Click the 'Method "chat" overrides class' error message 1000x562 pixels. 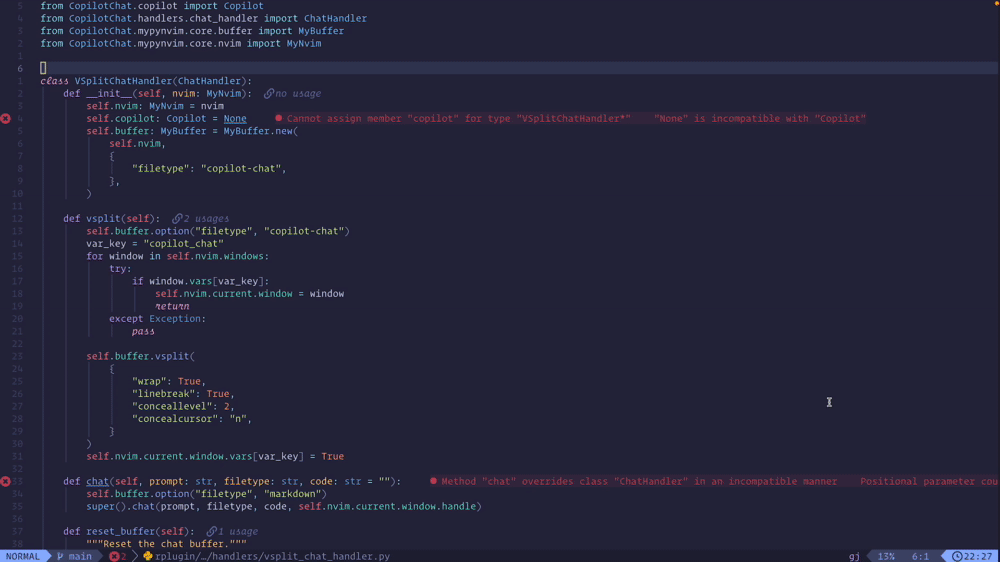(639, 482)
